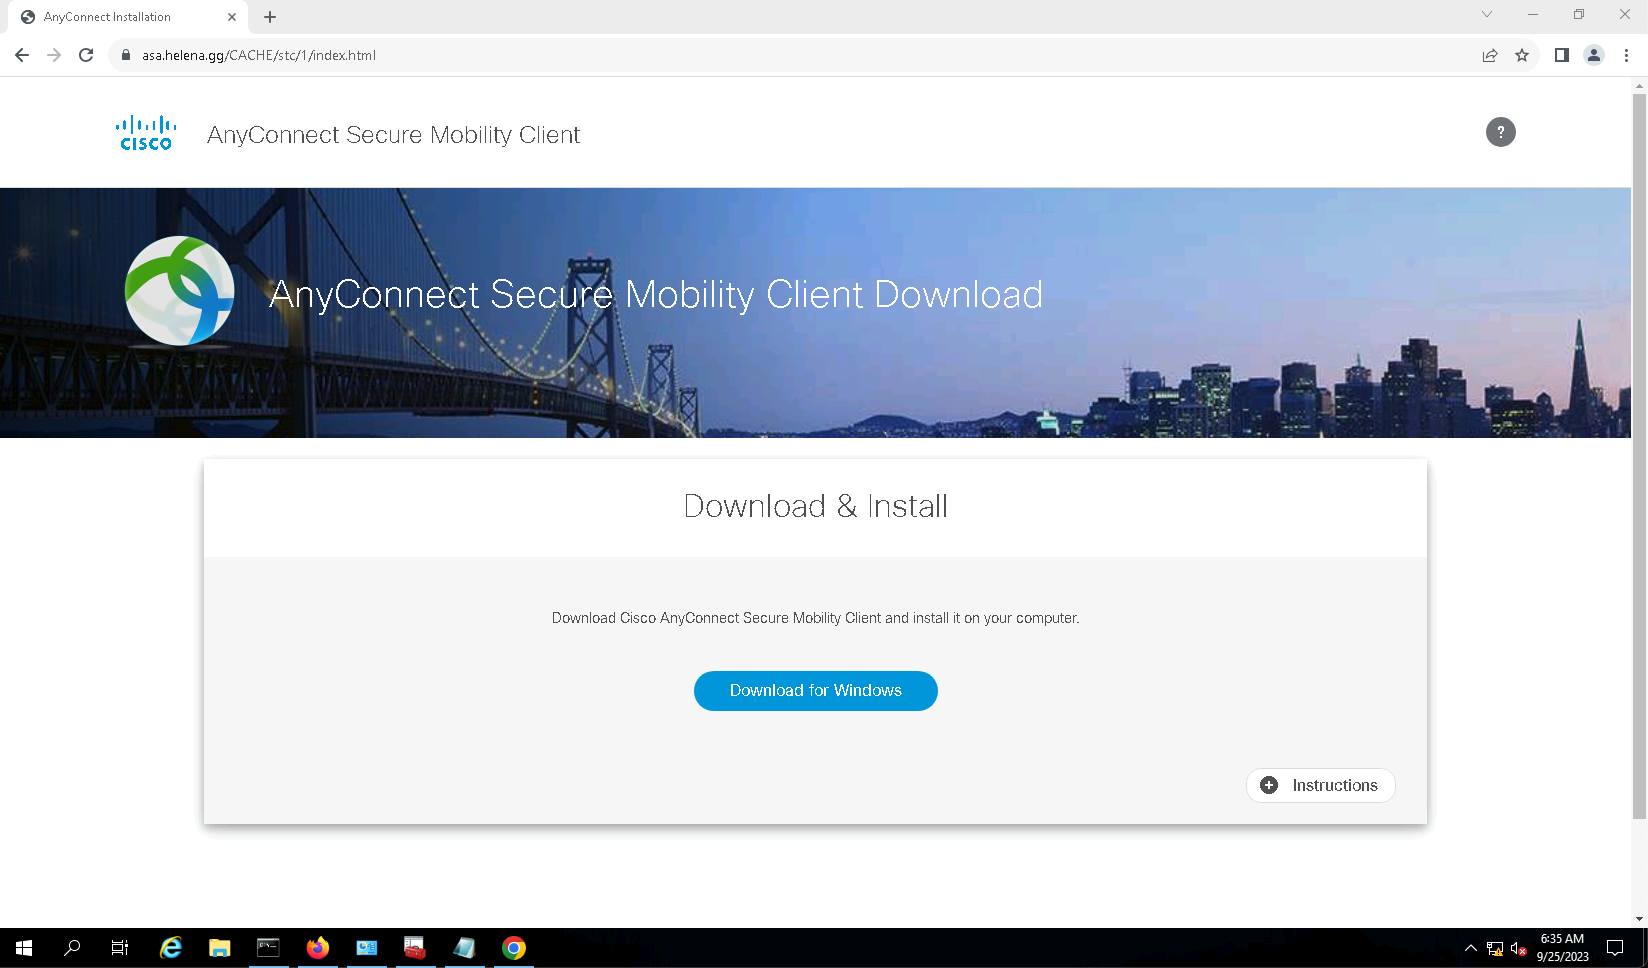Open the tab search dropdown chevron
The image size is (1648, 968).
(1487, 15)
